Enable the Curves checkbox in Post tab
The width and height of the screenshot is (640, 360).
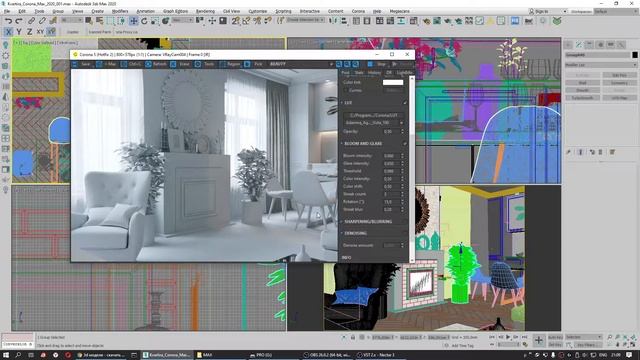point(346,90)
